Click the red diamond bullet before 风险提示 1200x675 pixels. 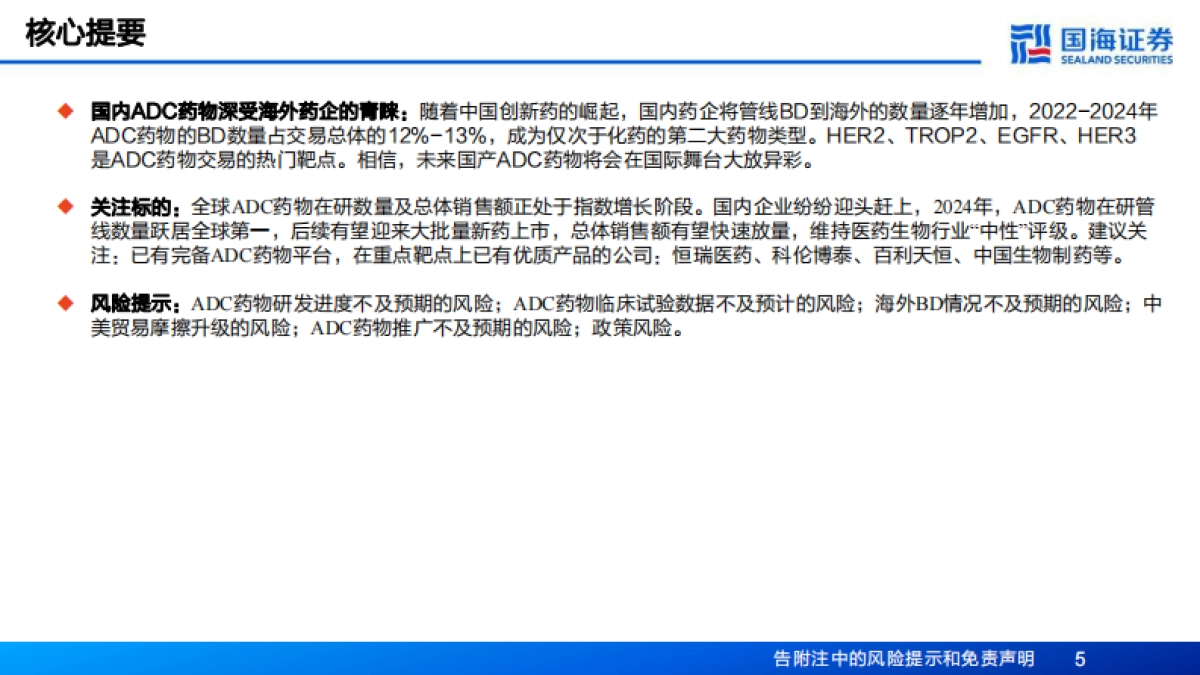click(x=65, y=303)
